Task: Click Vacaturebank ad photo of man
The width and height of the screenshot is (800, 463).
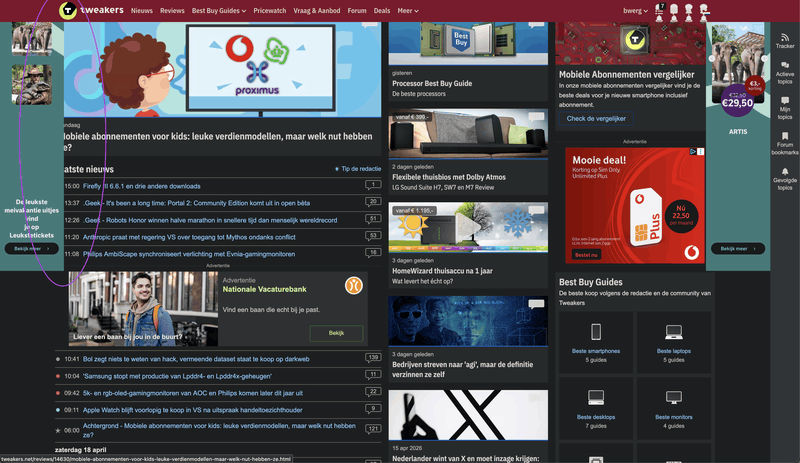Action: (143, 309)
